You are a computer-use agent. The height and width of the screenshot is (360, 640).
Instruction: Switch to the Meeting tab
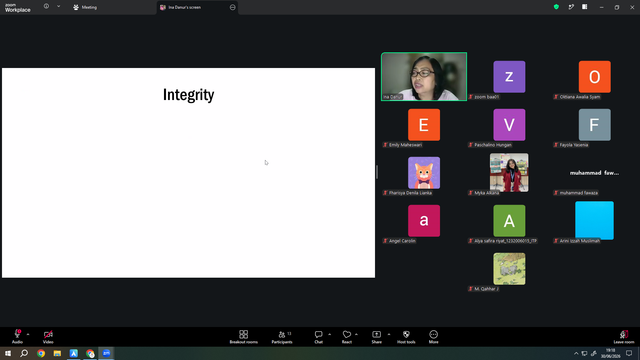point(85,7)
